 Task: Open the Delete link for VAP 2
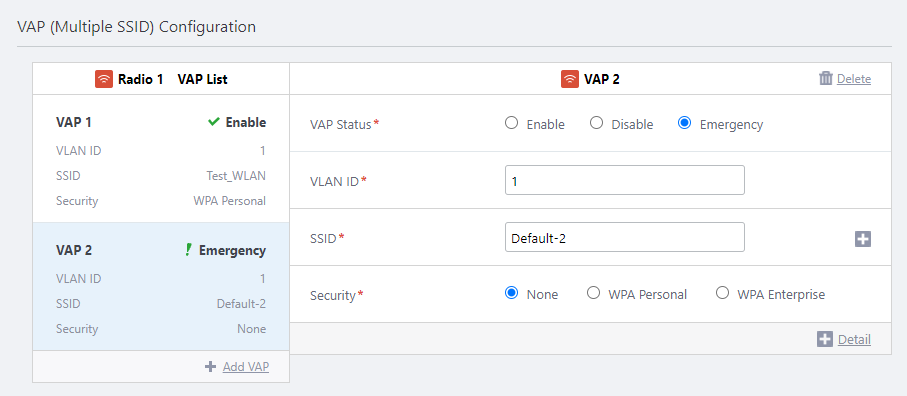coord(854,79)
